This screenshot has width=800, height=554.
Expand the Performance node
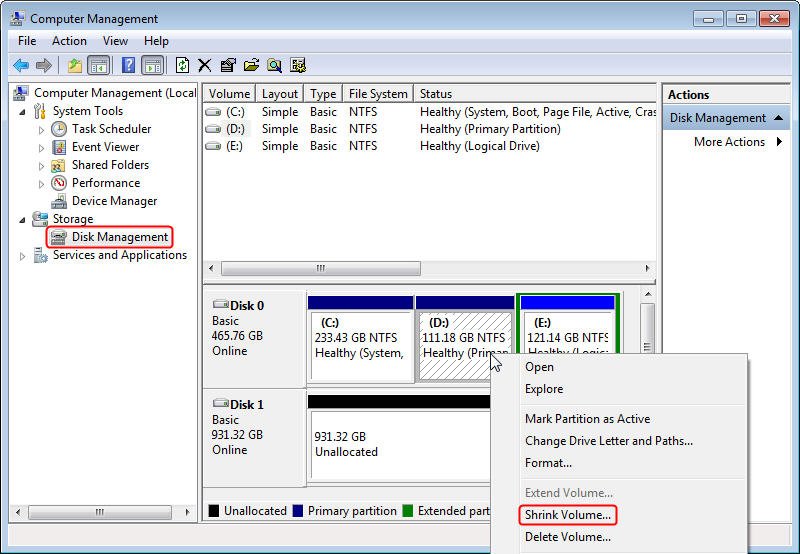[x=41, y=184]
